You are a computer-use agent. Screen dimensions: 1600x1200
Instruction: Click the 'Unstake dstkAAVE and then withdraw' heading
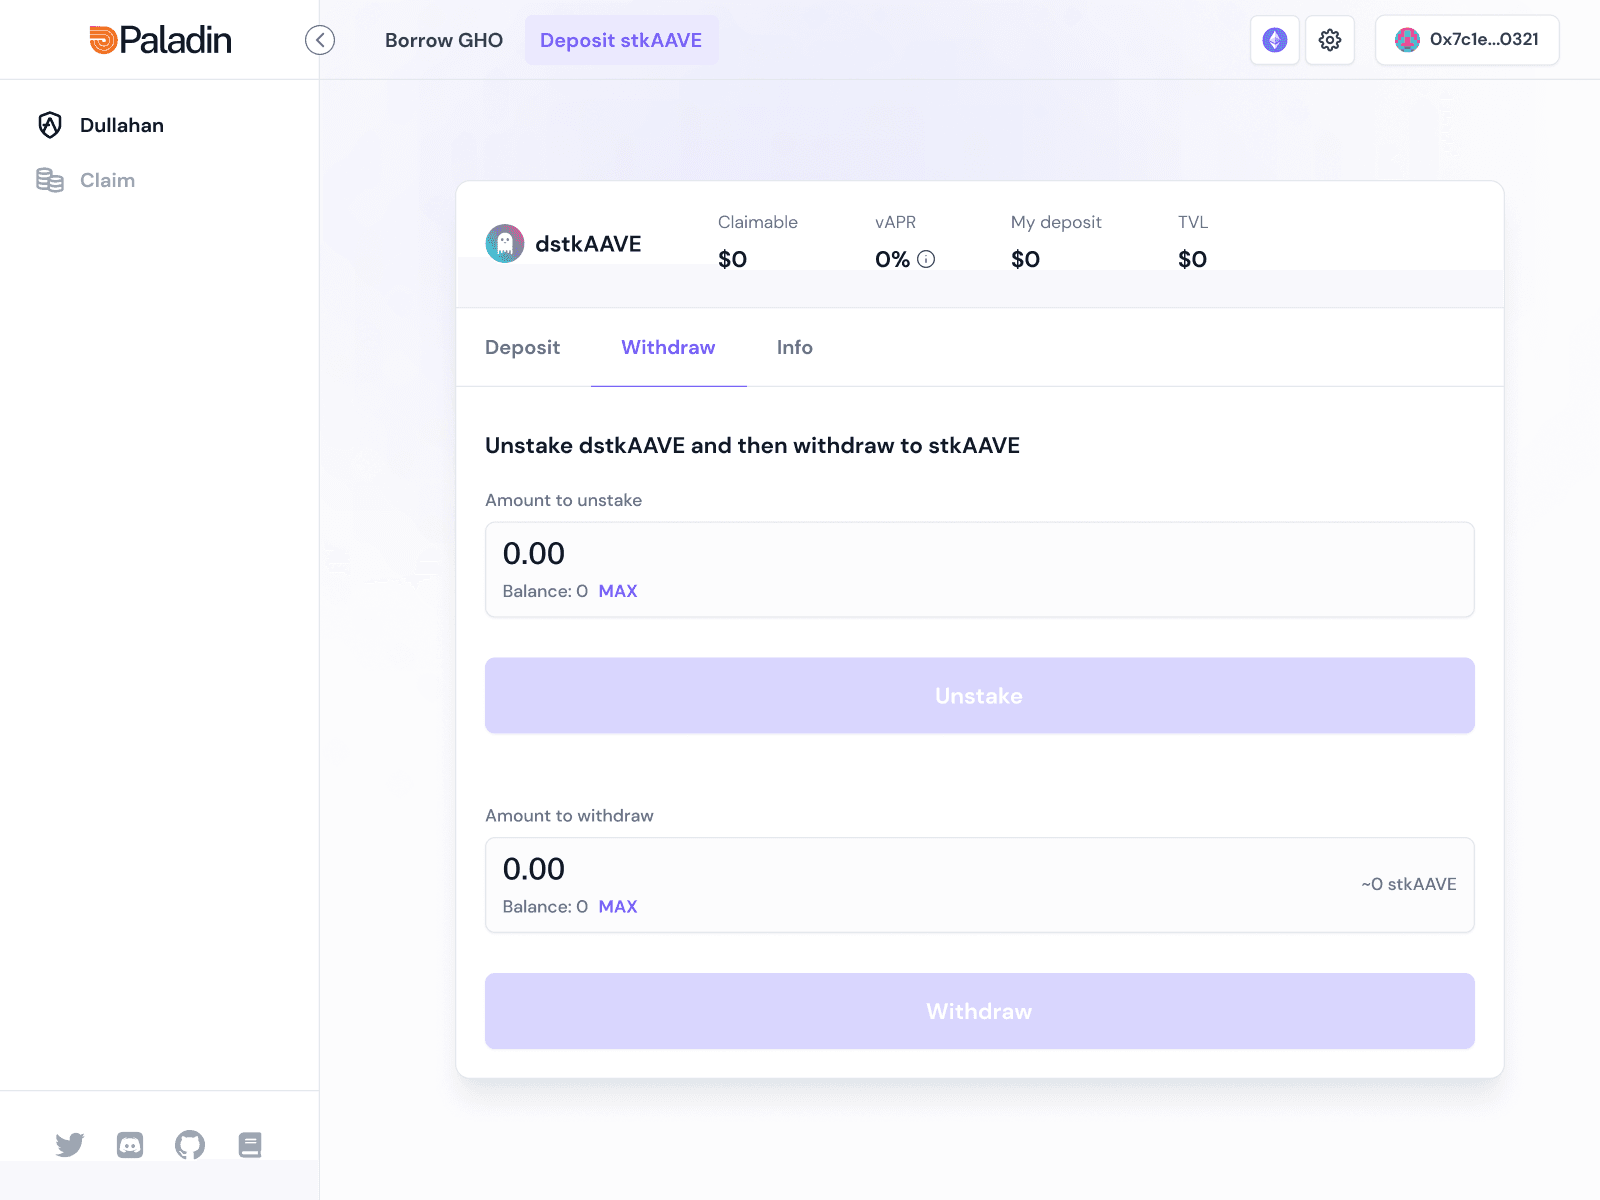click(x=753, y=445)
